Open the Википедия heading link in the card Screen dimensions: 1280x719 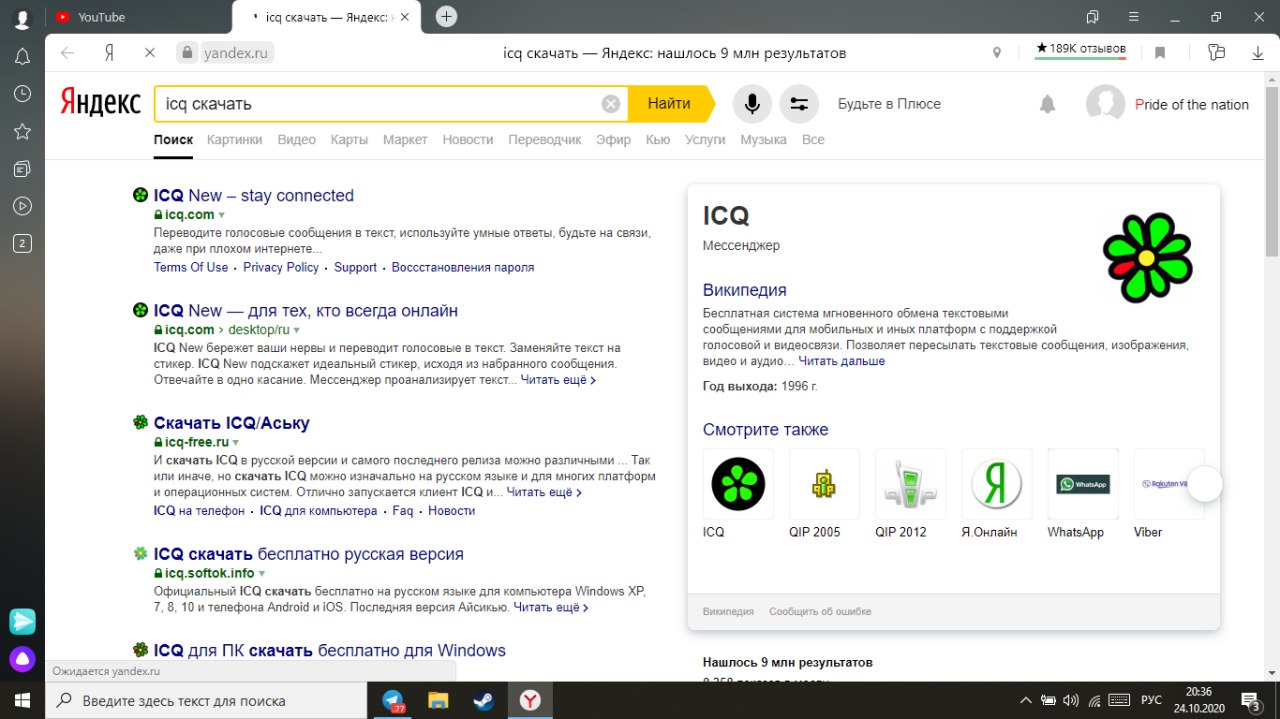(x=745, y=290)
